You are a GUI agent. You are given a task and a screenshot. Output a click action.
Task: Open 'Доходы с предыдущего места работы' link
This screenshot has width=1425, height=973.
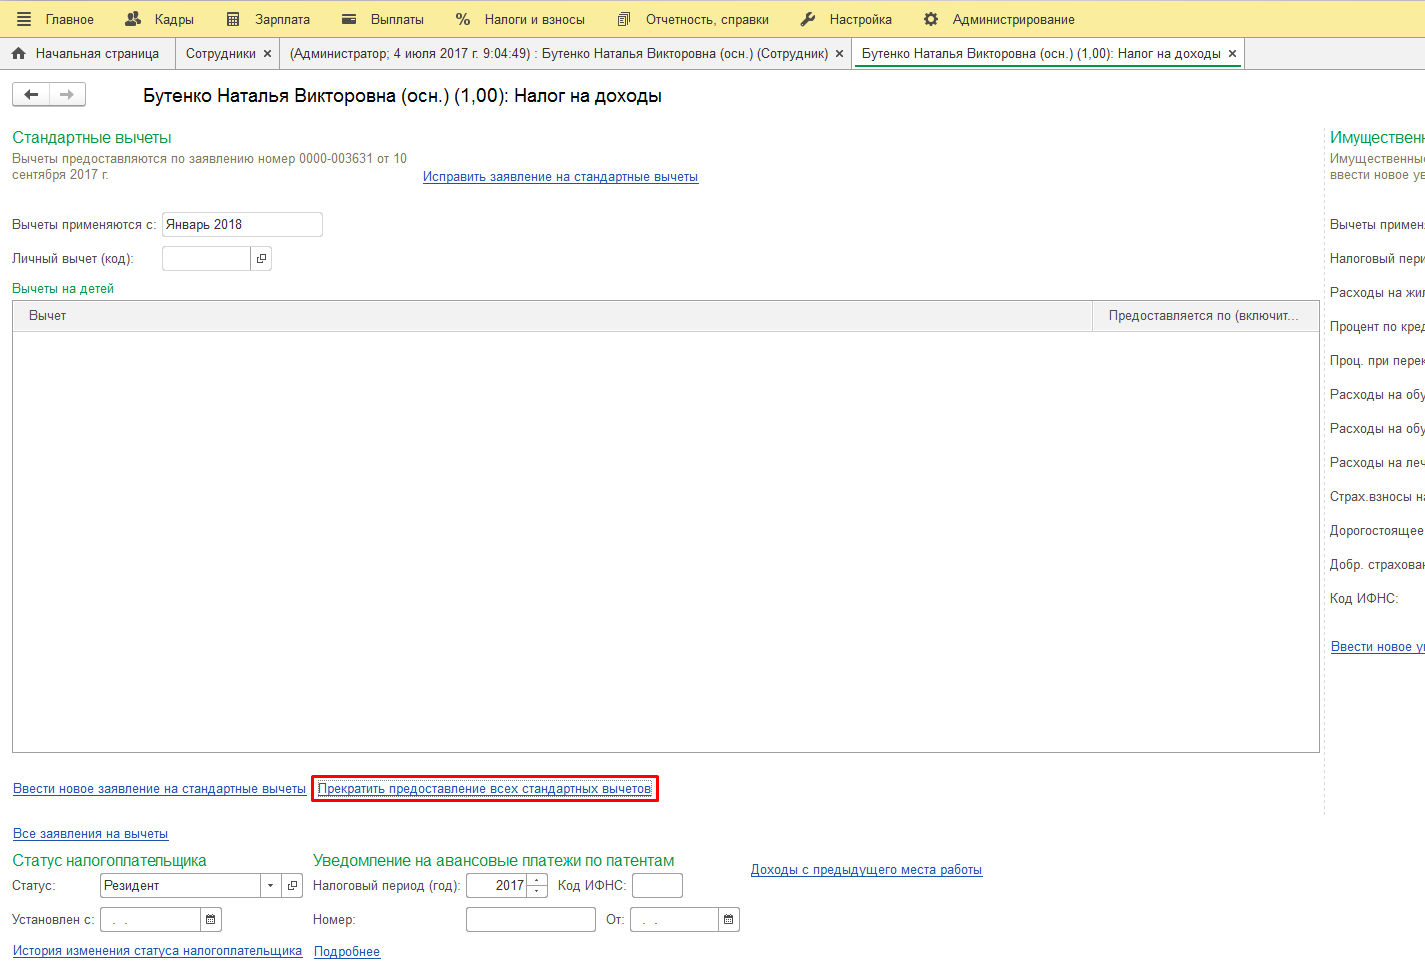tap(866, 870)
